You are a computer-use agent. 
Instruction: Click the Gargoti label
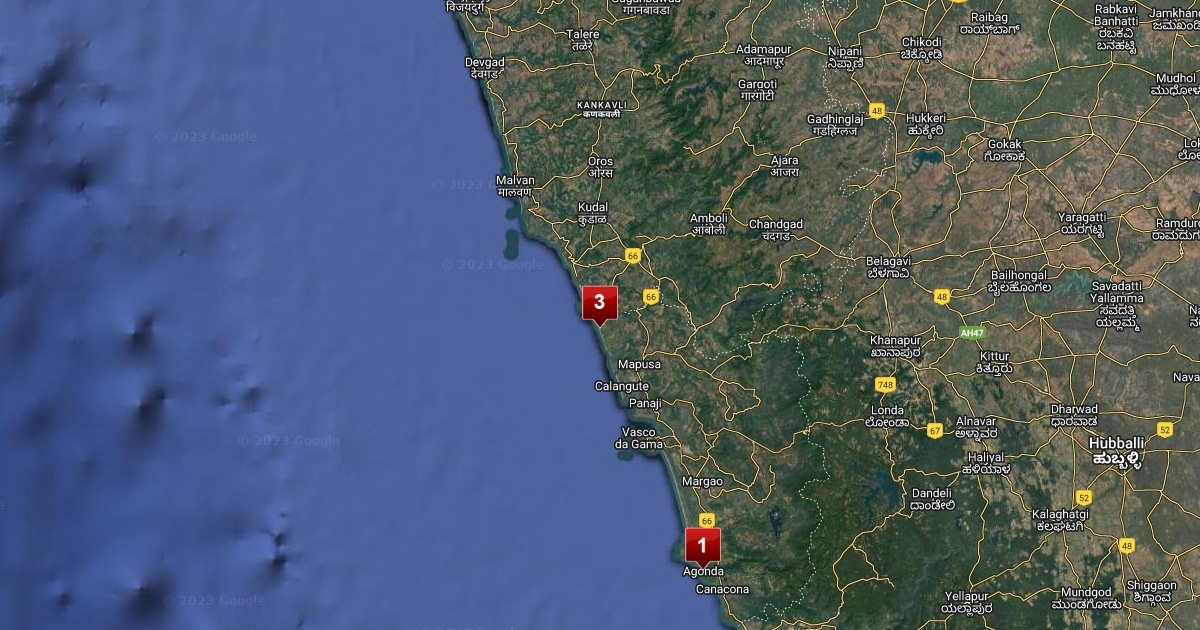758,91
